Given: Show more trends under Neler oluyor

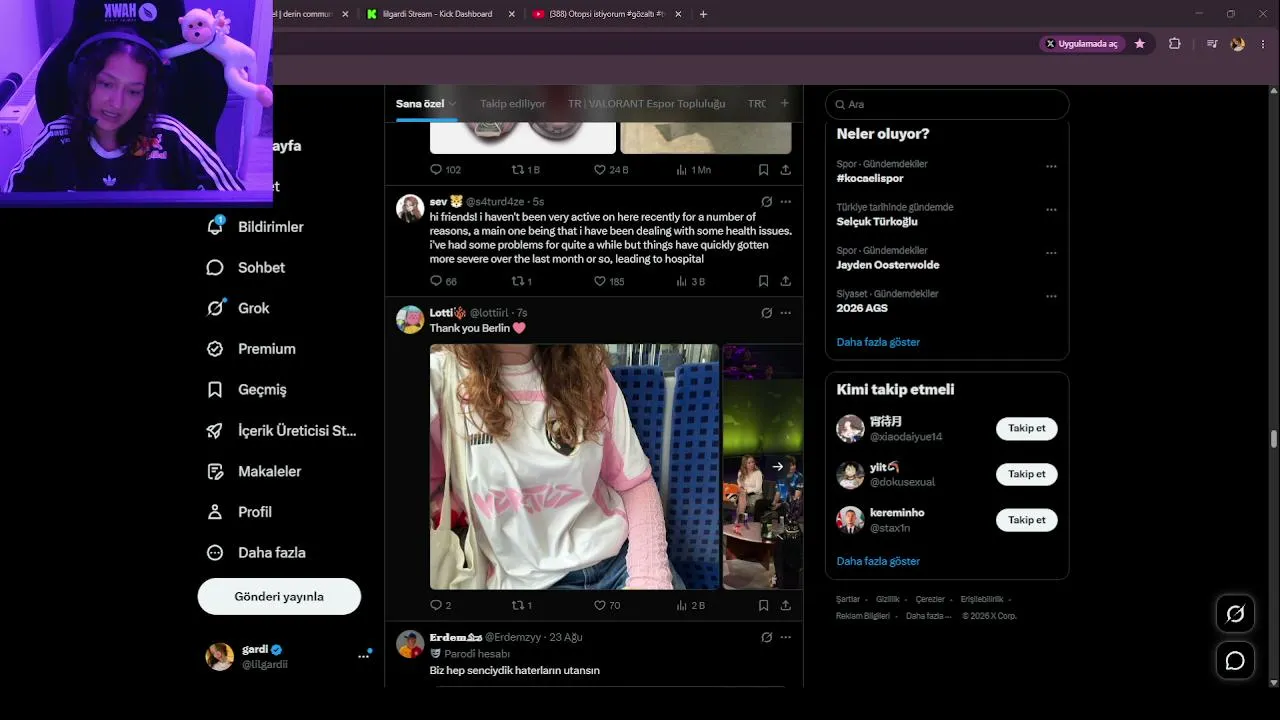Looking at the screenshot, I should coord(878,342).
